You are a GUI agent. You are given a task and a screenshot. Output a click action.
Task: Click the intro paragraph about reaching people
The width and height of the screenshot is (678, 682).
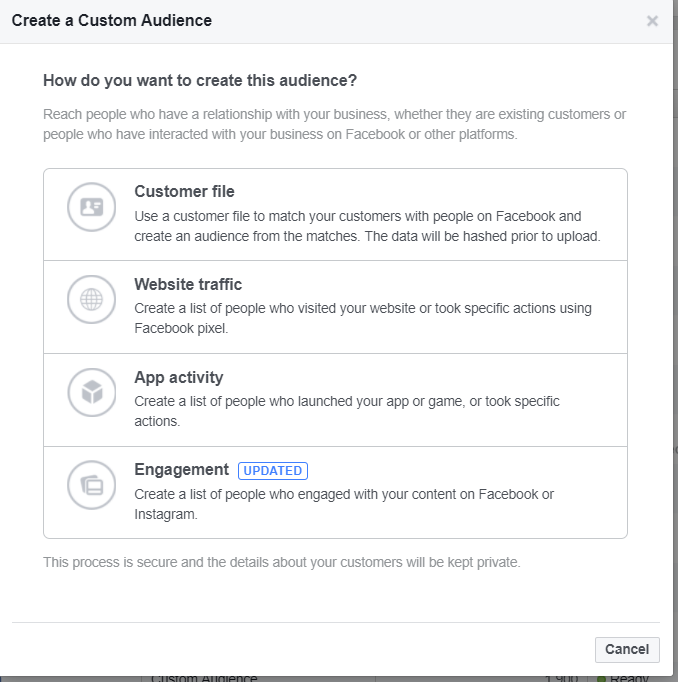(334, 124)
